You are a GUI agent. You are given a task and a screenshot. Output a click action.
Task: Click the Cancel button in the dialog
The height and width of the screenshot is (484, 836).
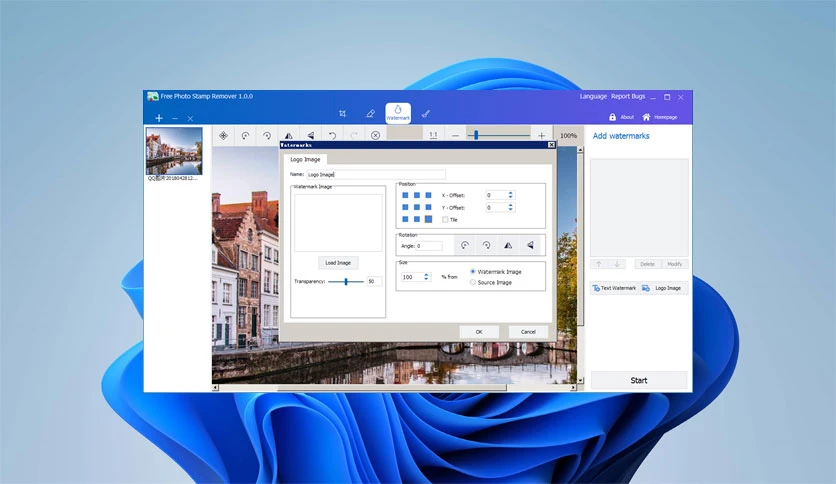pos(528,332)
